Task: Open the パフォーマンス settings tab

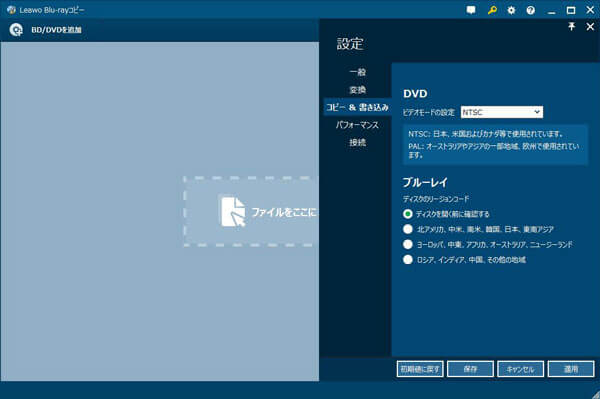Action: click(x=357, y=125)
